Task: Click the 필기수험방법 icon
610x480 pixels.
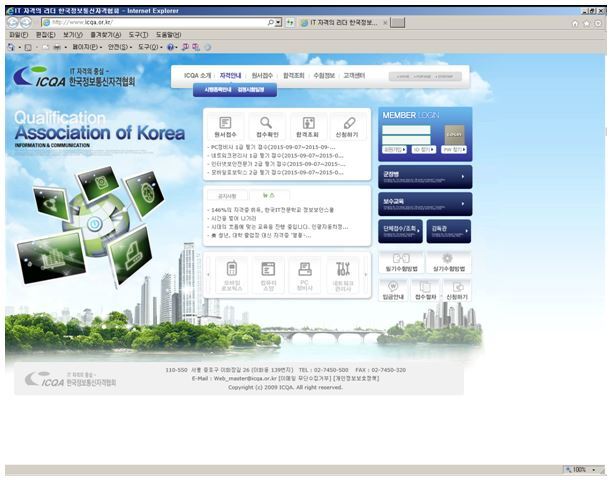Action: tap(401, 258)
